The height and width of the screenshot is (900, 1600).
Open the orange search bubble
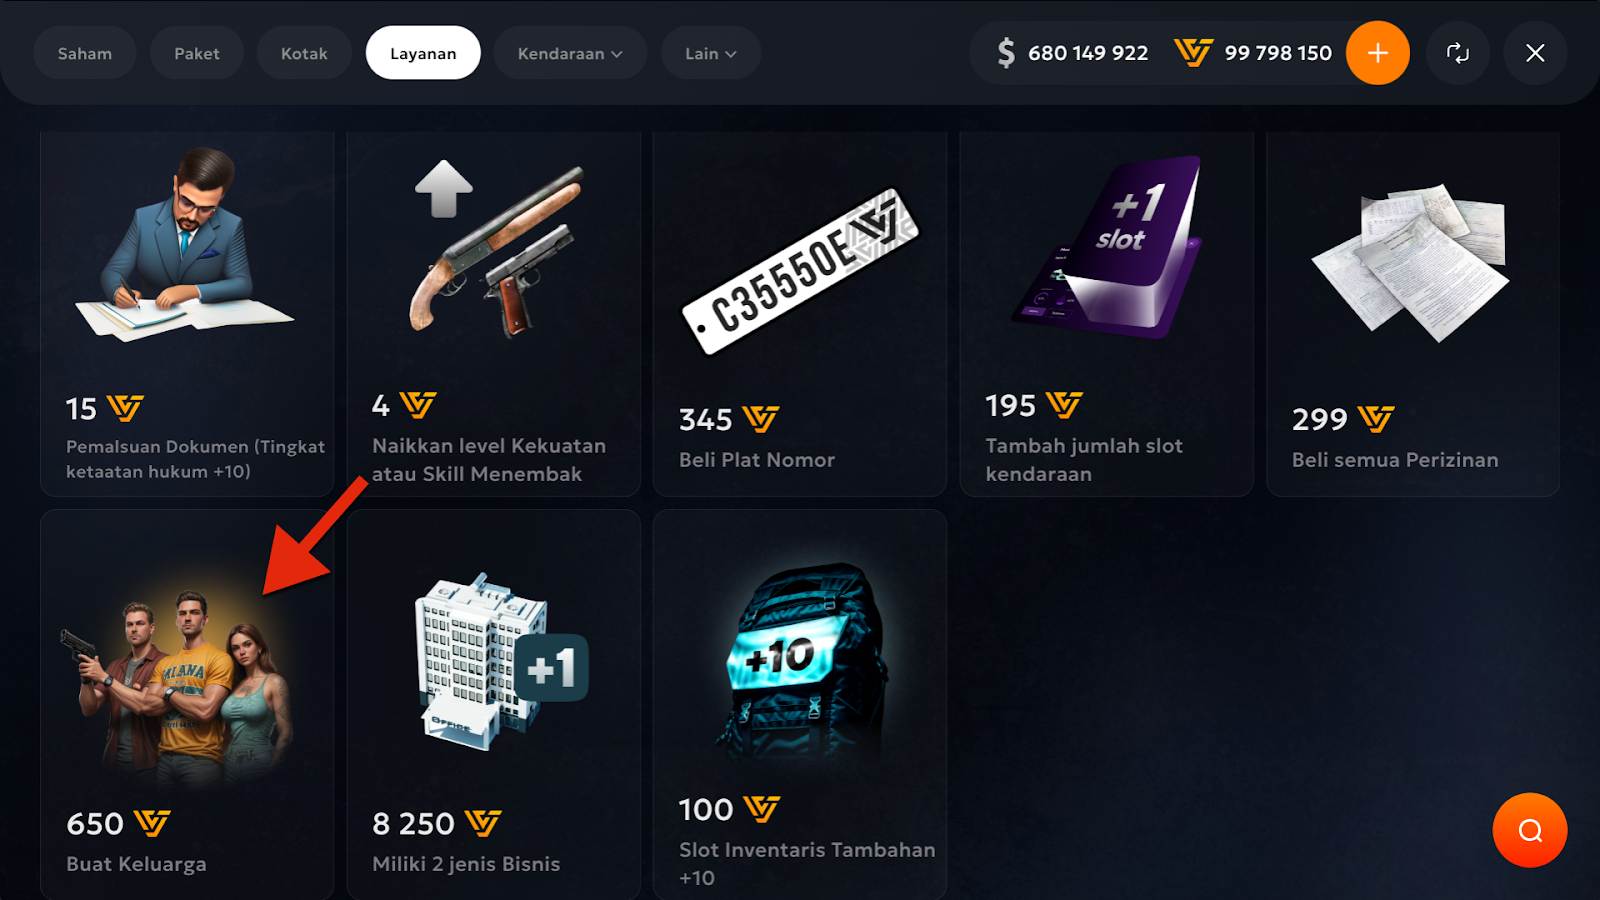(x=1530, y=830)
